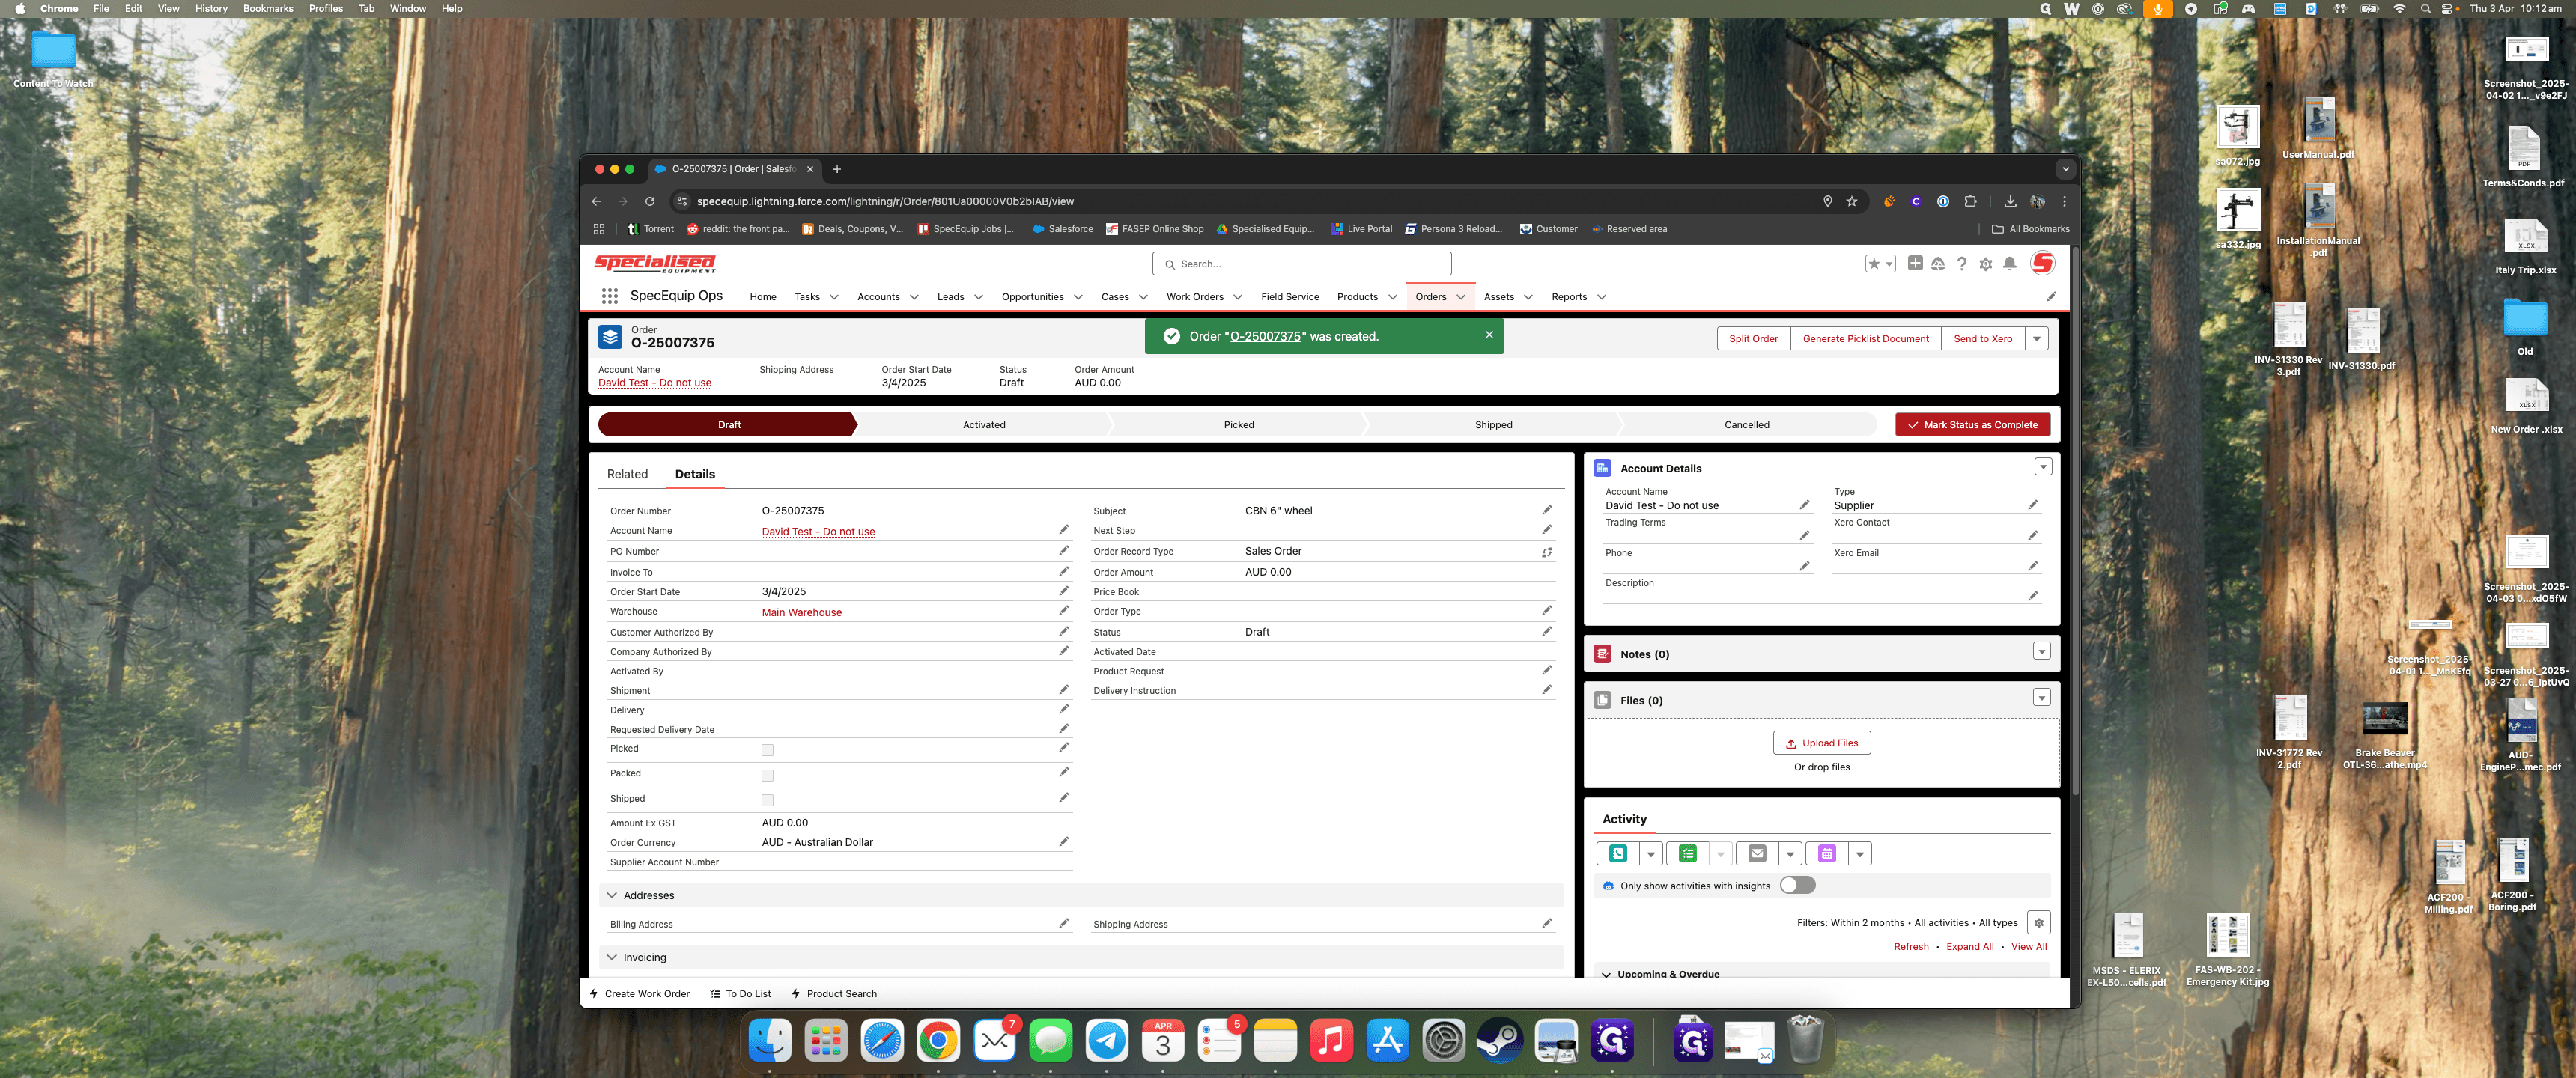This screenshot has width=2576, height=1078.
Task: Edit the Packed checkbox field
Action: pos(1063,772)
